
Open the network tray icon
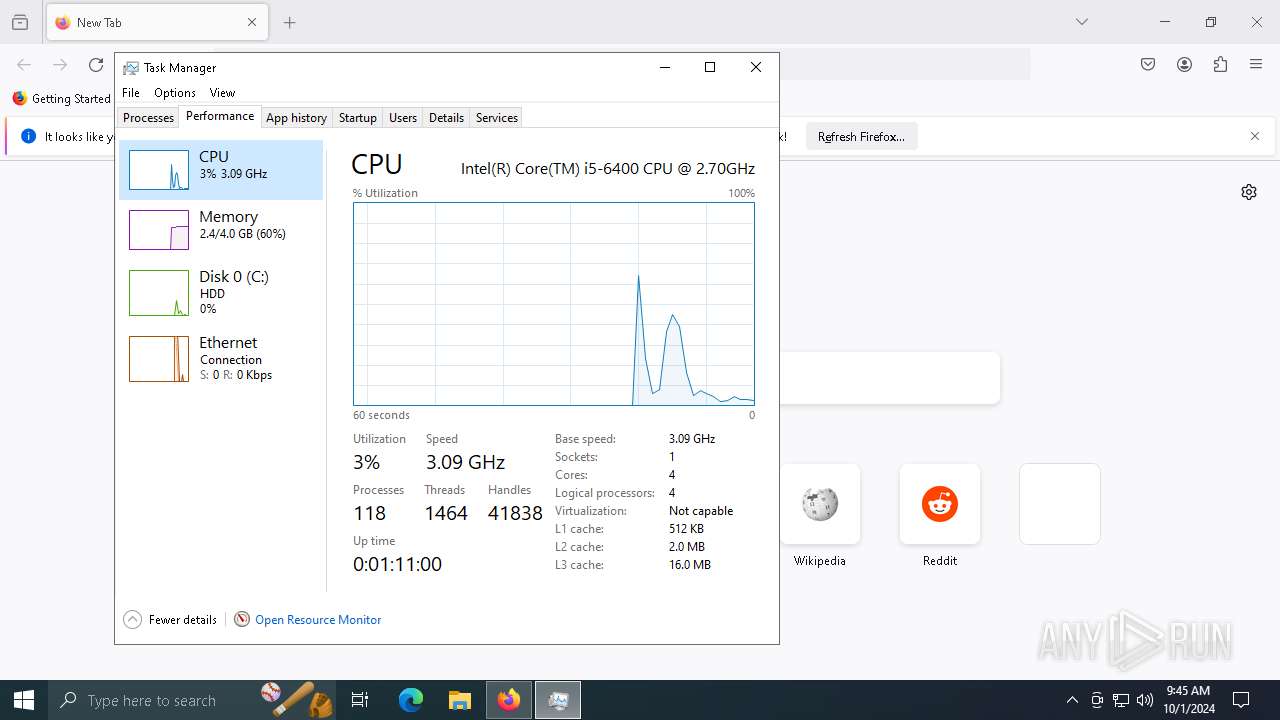click(x=1121, y=700)
